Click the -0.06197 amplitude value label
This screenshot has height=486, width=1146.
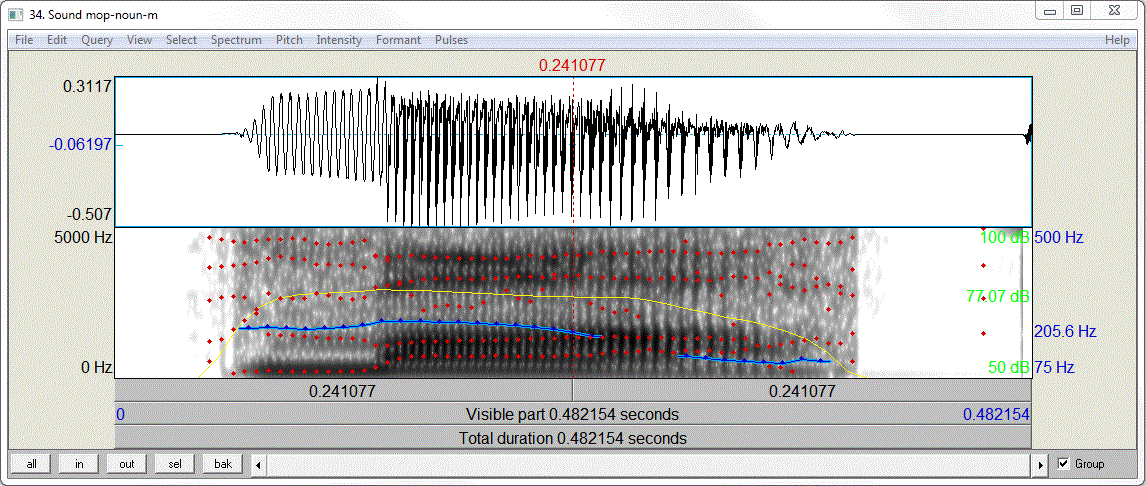(80, 144)
